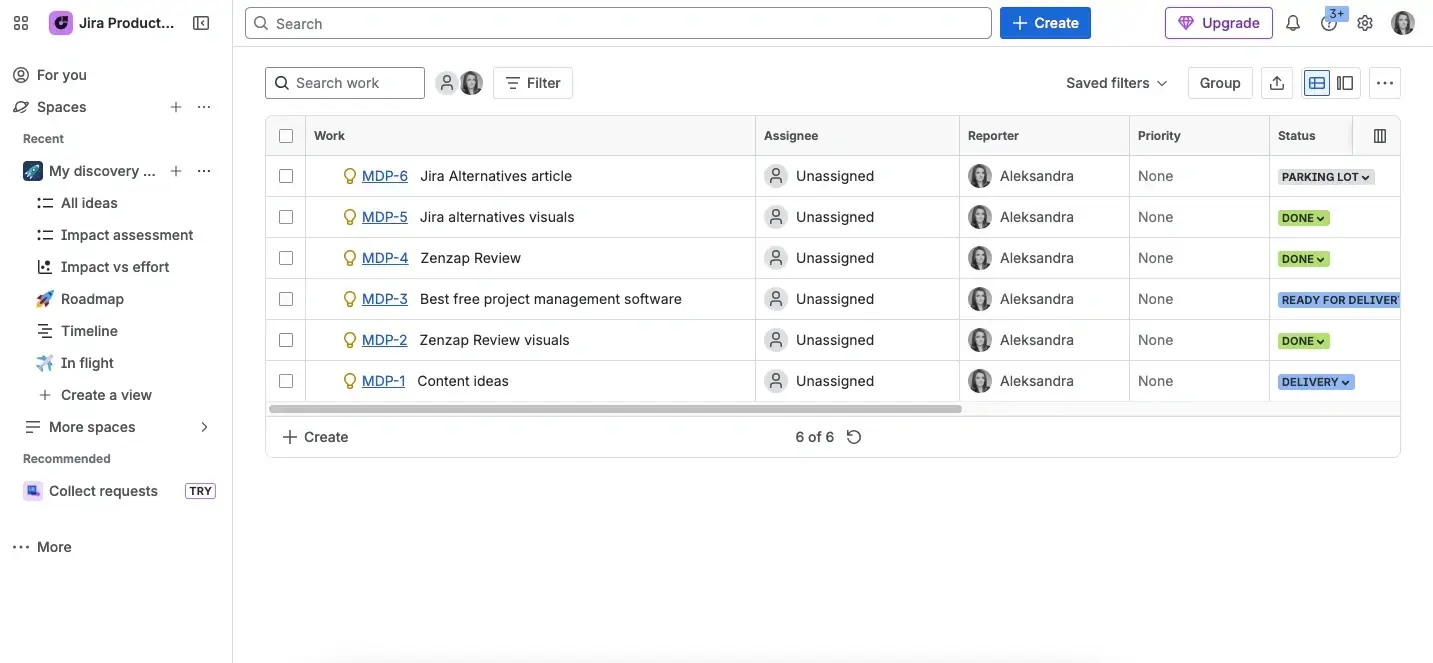This screenshot has width=1433, height=663.
Task: Open READY FOR DELIVERY status for MDP-3
Action: coord(1339,300)
